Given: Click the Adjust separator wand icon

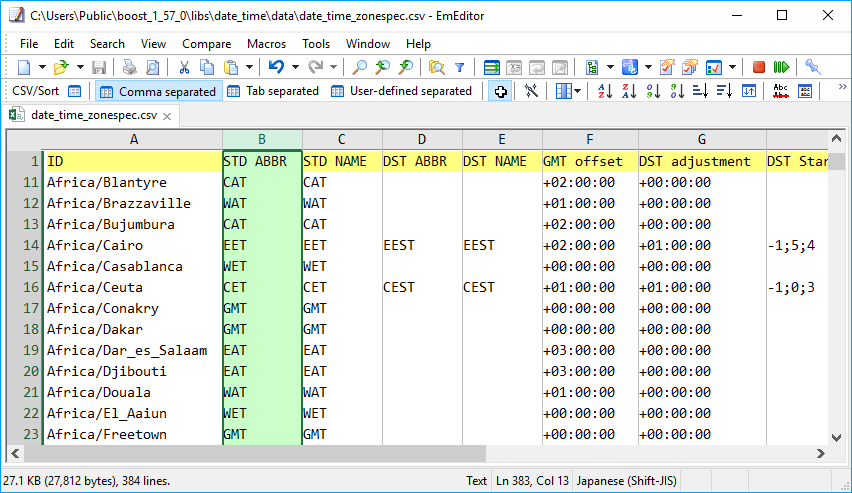Looking at the screenshot, I should 531,91.
